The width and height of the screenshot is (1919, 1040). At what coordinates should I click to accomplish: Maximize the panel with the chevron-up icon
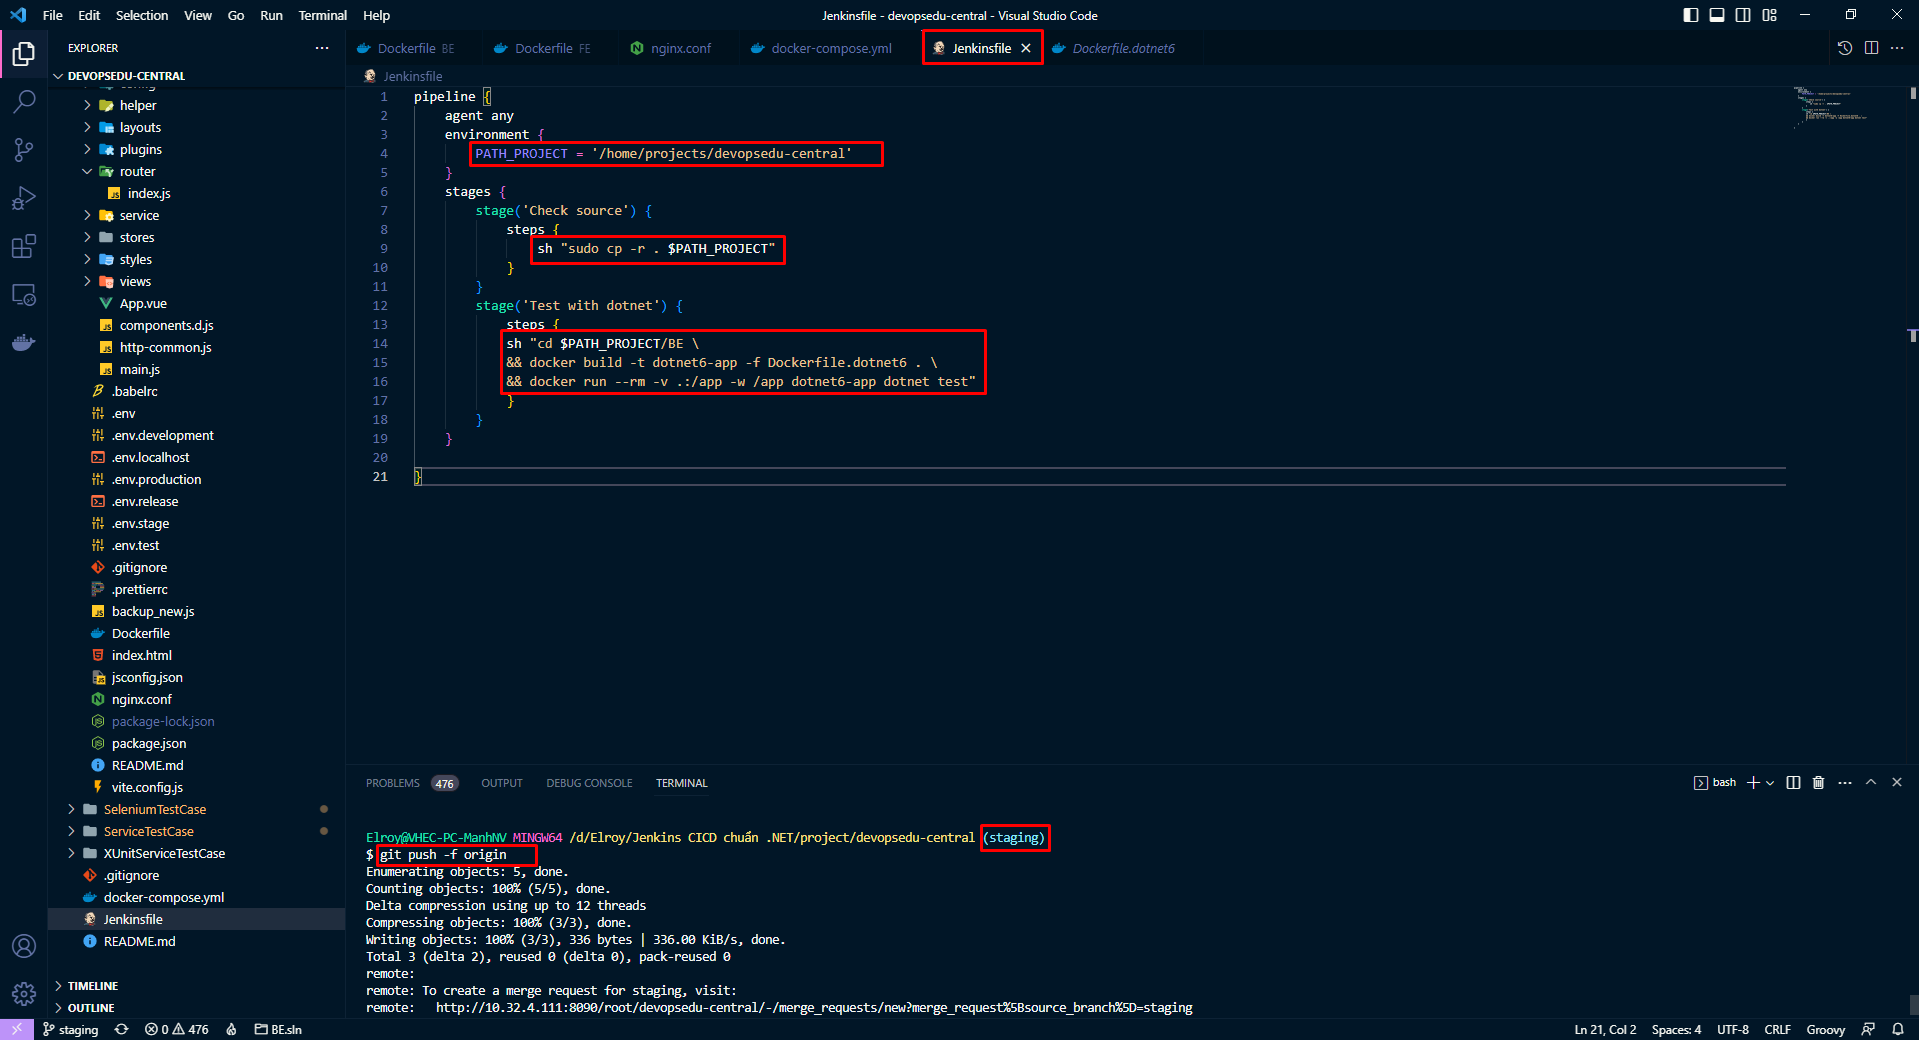coord(1871,783)
